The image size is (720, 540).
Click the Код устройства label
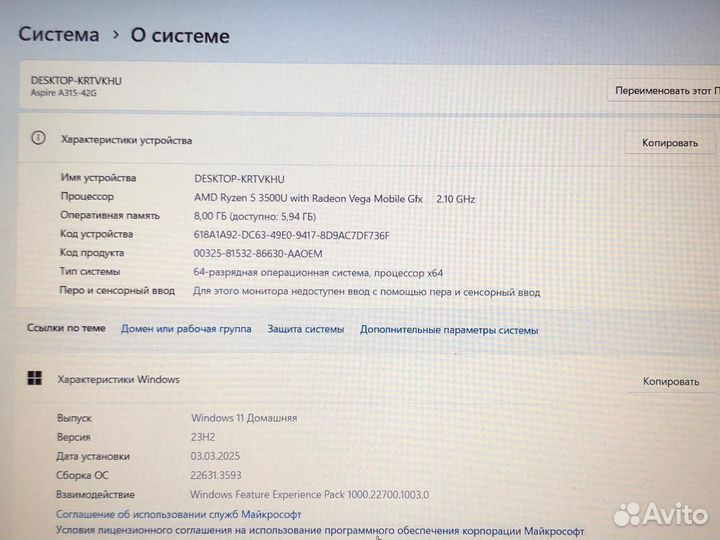tap(96, 234)
